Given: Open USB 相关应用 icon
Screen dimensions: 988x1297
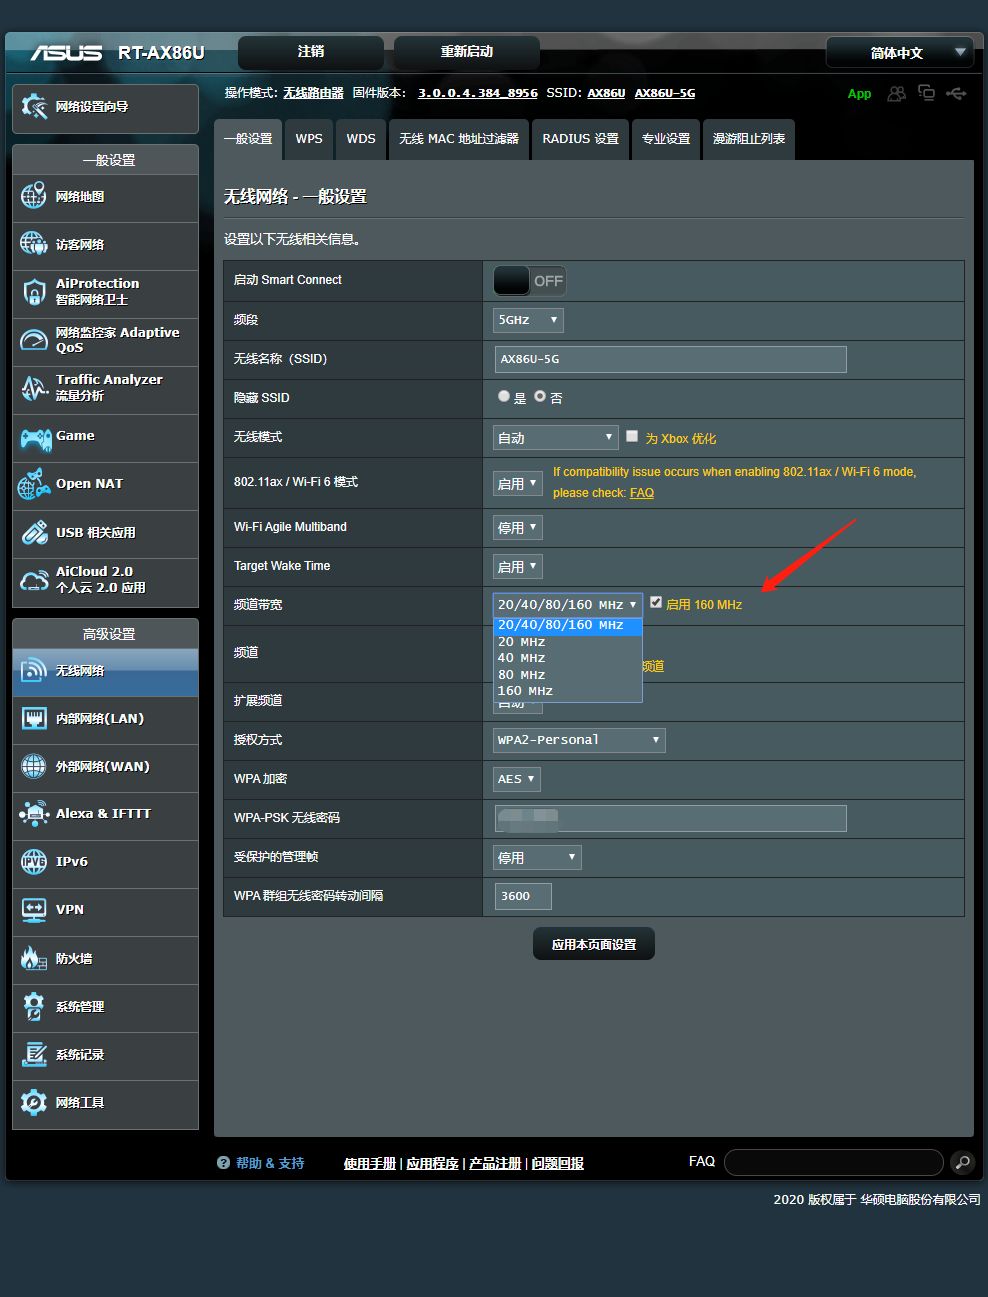Looking at the screenshot, I should pyautogui.click(x=34, y=532).
